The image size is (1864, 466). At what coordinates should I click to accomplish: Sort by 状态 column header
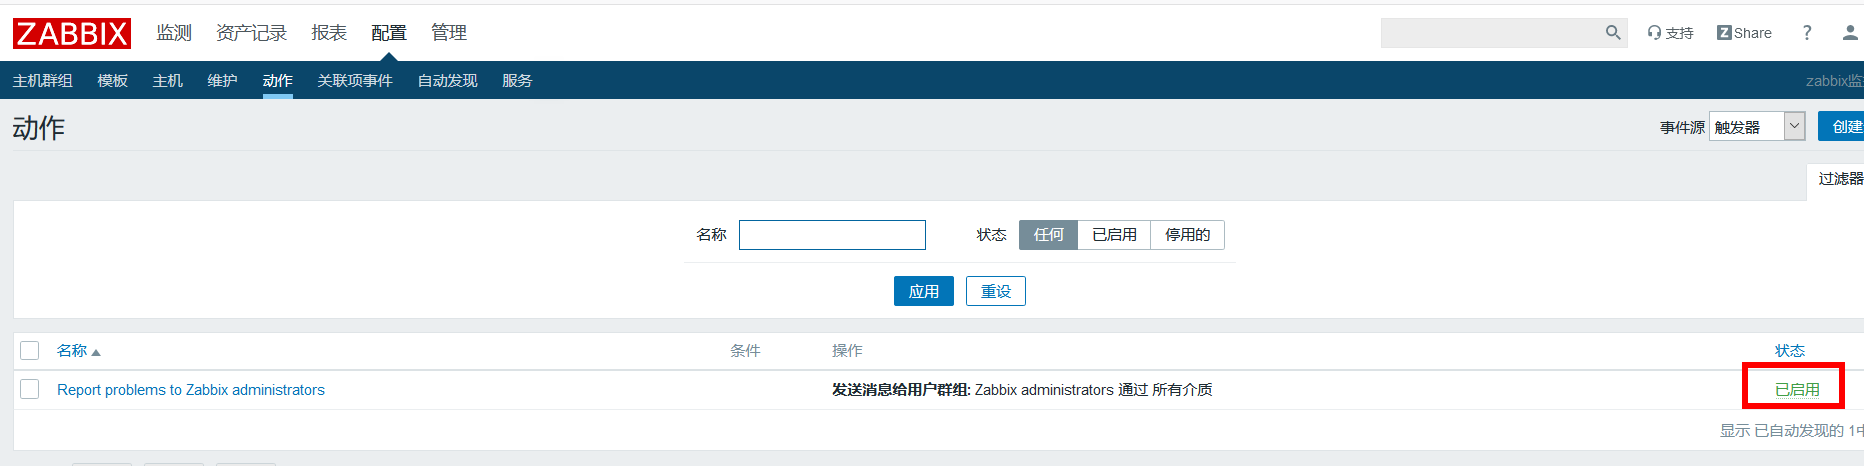(1790, 351)
